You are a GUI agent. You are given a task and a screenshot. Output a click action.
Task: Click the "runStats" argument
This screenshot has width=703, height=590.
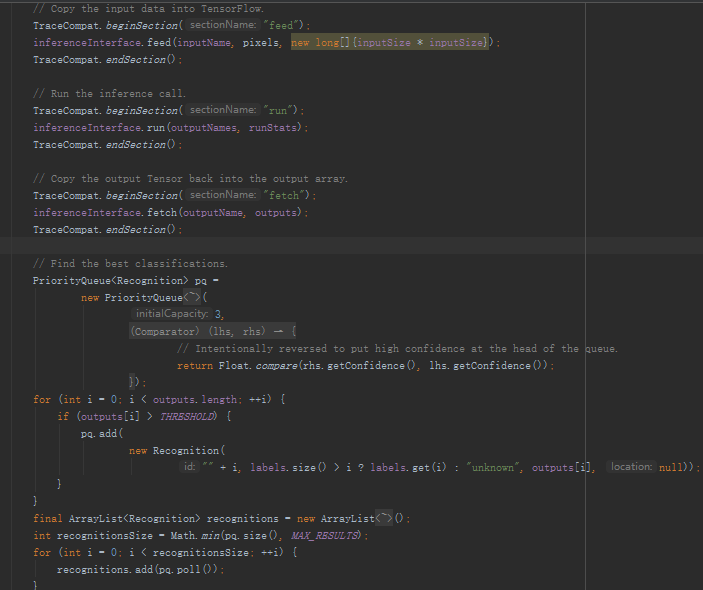tap(273, 127)
